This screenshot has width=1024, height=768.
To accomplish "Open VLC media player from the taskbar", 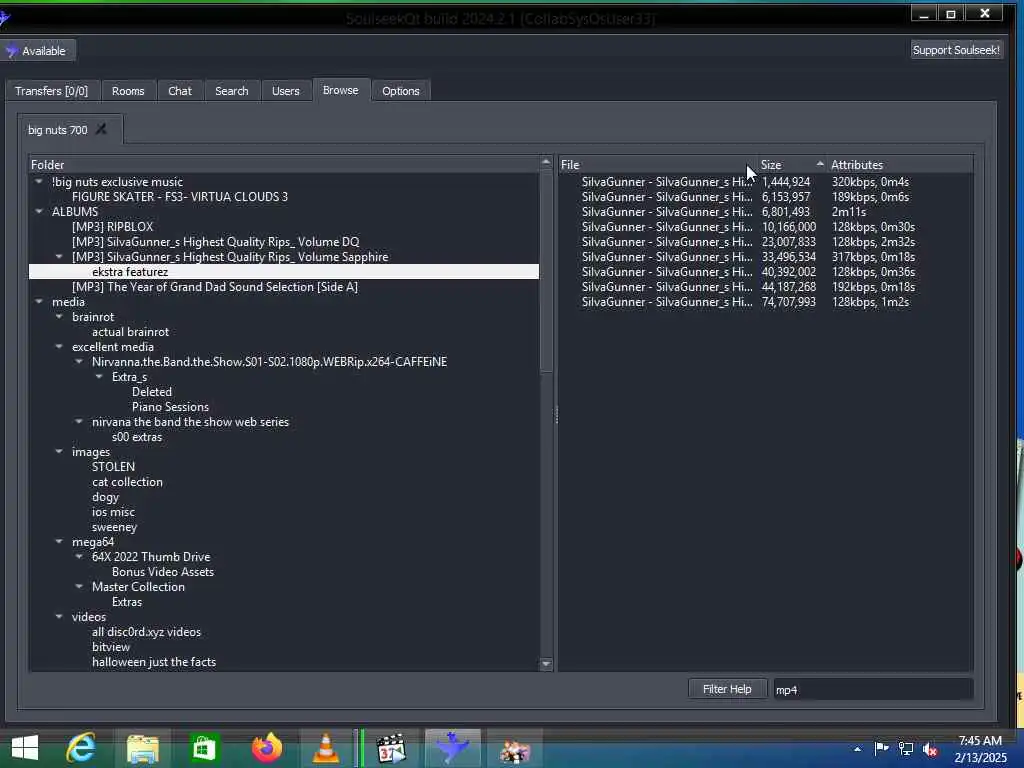I will click(x=325, y=748).
